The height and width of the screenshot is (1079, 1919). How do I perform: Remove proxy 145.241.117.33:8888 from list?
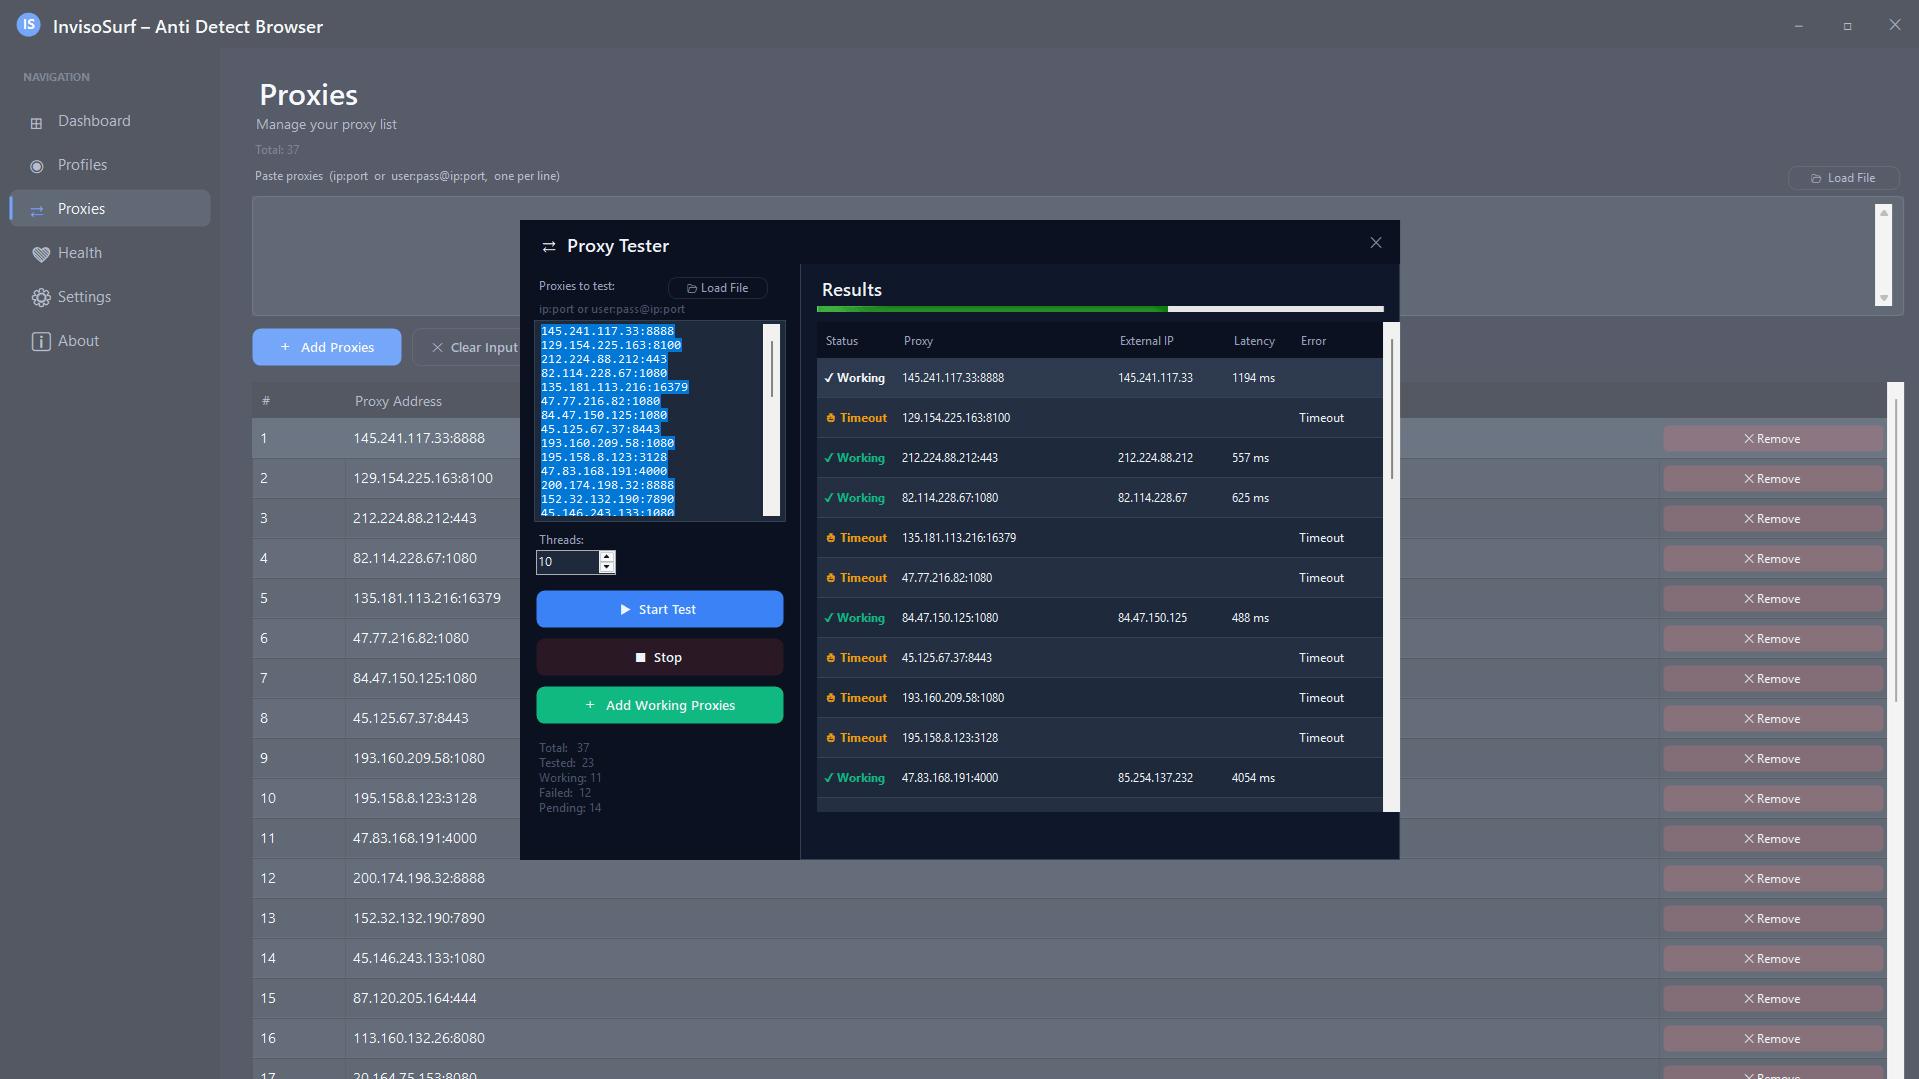tap(1772, 438)
